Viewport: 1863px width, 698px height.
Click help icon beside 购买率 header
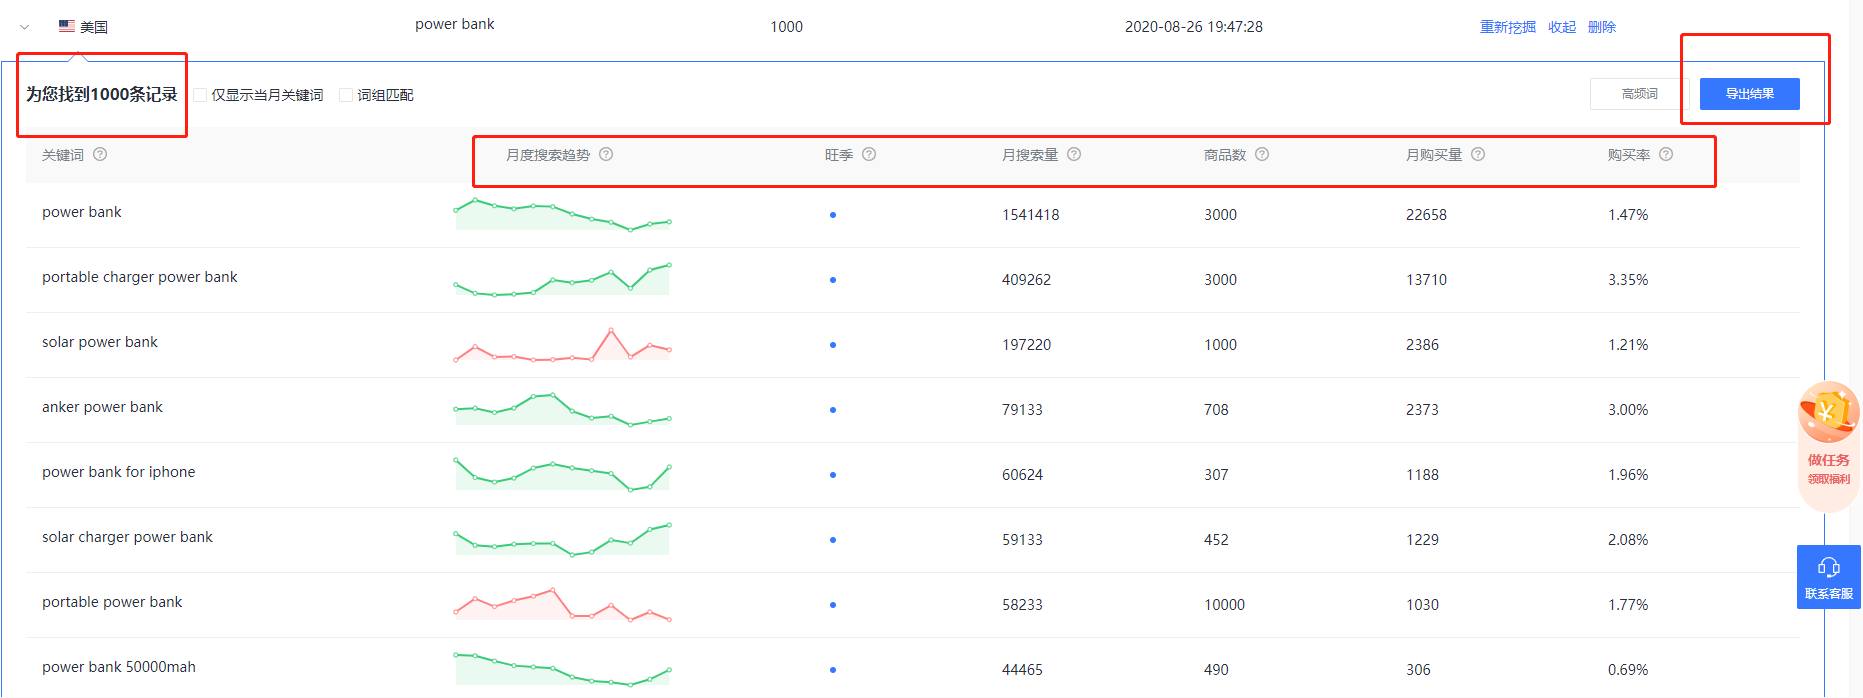tap(1666, 154)
